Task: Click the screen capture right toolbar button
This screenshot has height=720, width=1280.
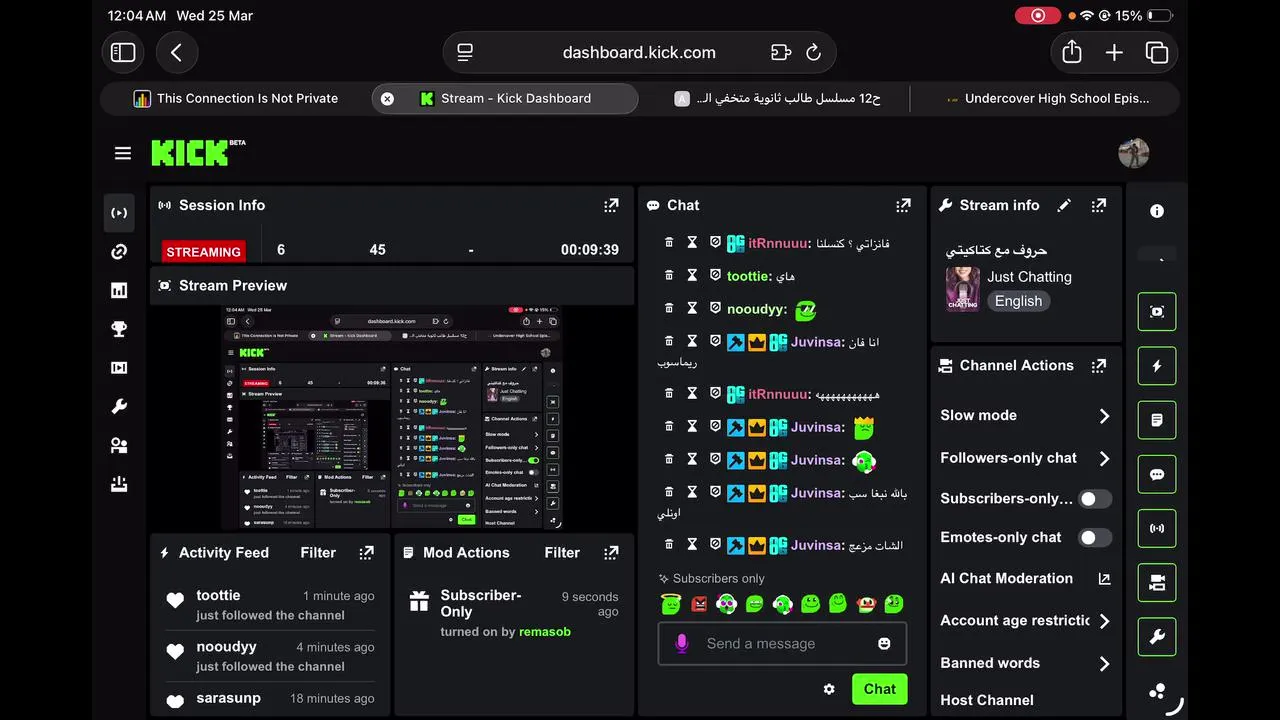Action: pos(1157,312)
